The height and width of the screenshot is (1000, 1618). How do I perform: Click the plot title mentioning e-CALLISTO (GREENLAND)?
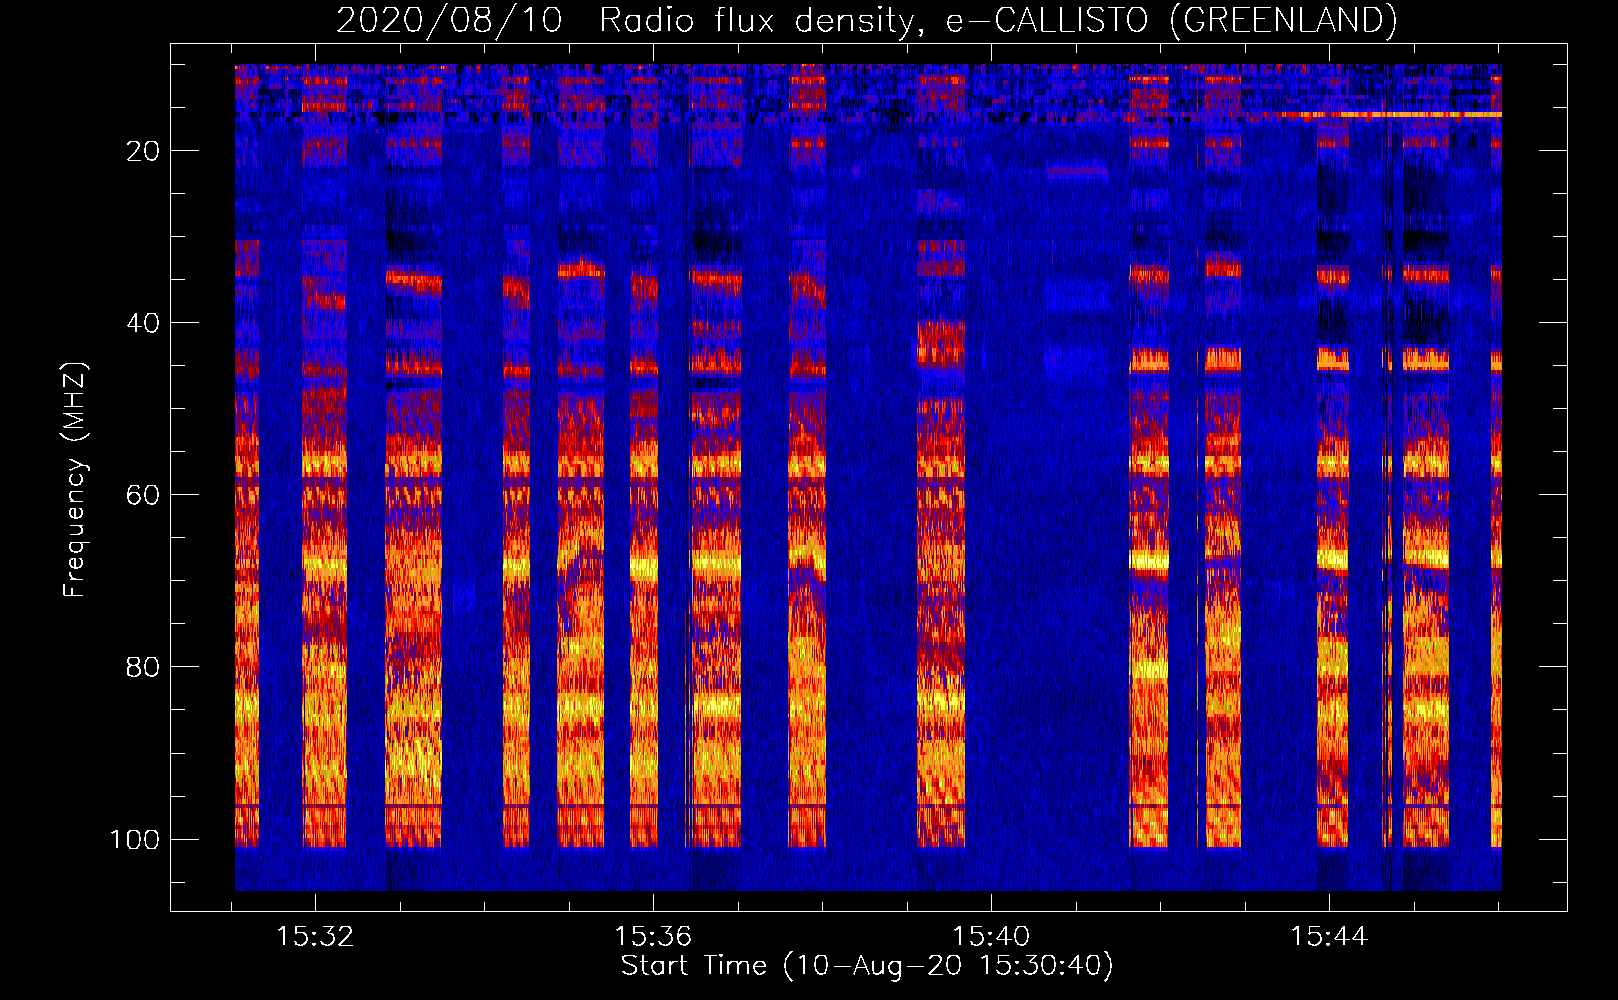[866, 20]
